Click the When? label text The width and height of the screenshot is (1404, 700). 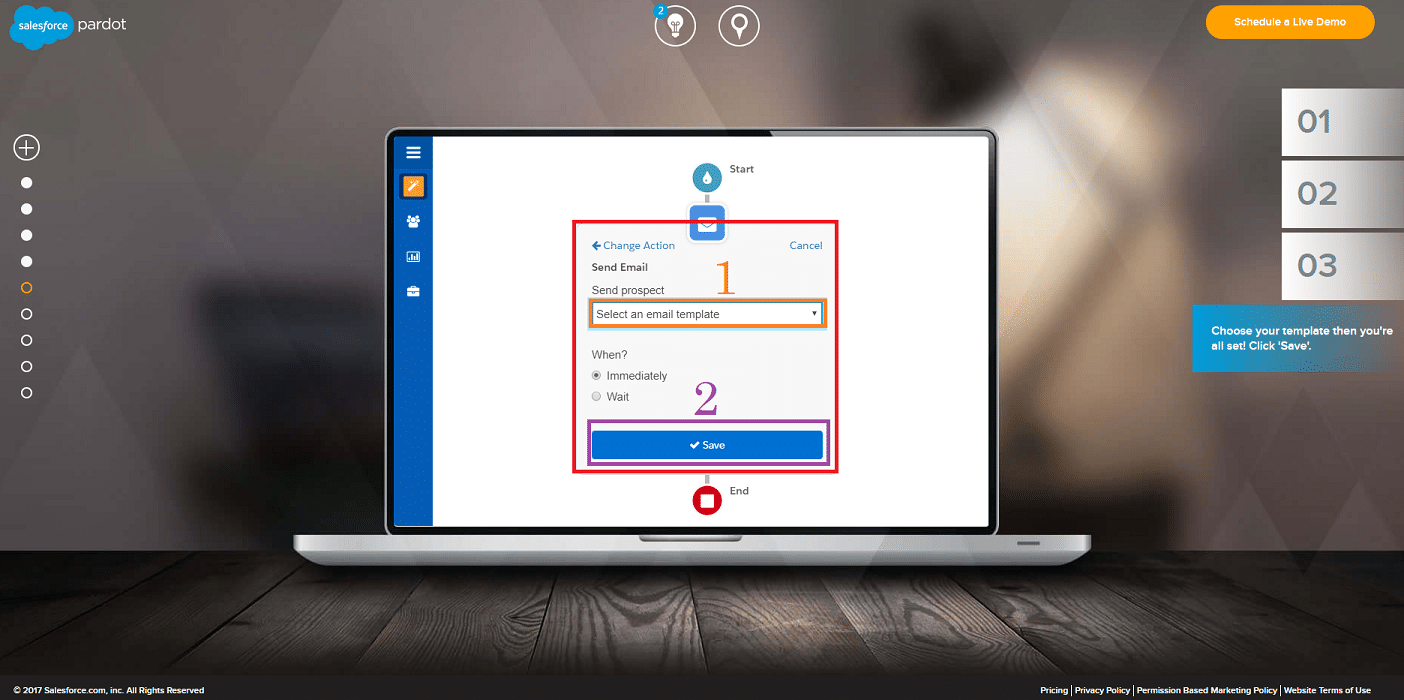coord(610,355)
